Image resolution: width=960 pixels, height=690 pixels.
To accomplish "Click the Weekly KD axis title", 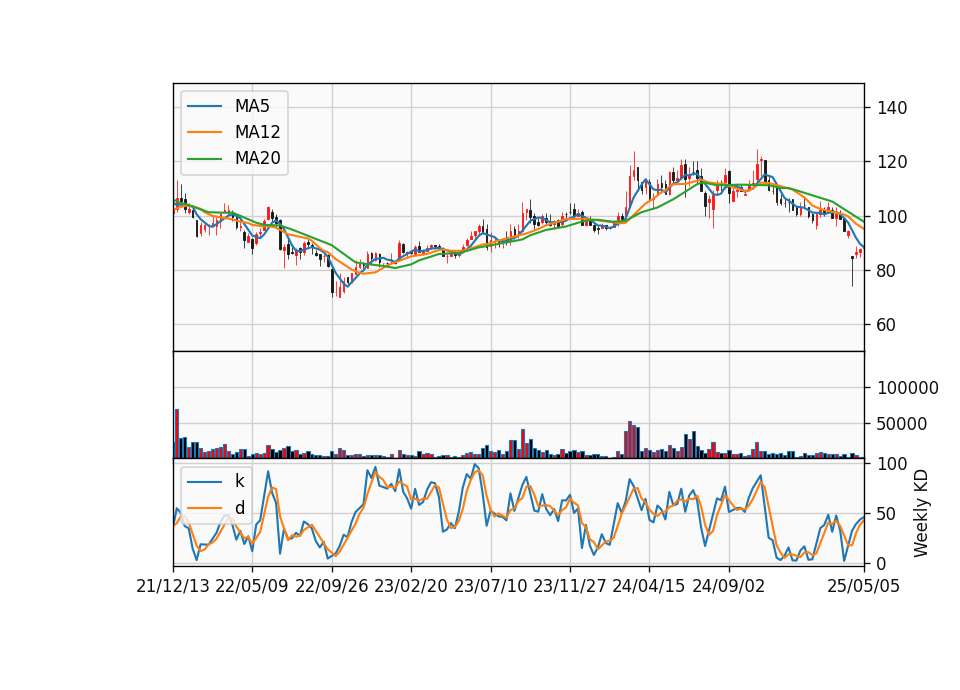I will click(x=921, y=514).
